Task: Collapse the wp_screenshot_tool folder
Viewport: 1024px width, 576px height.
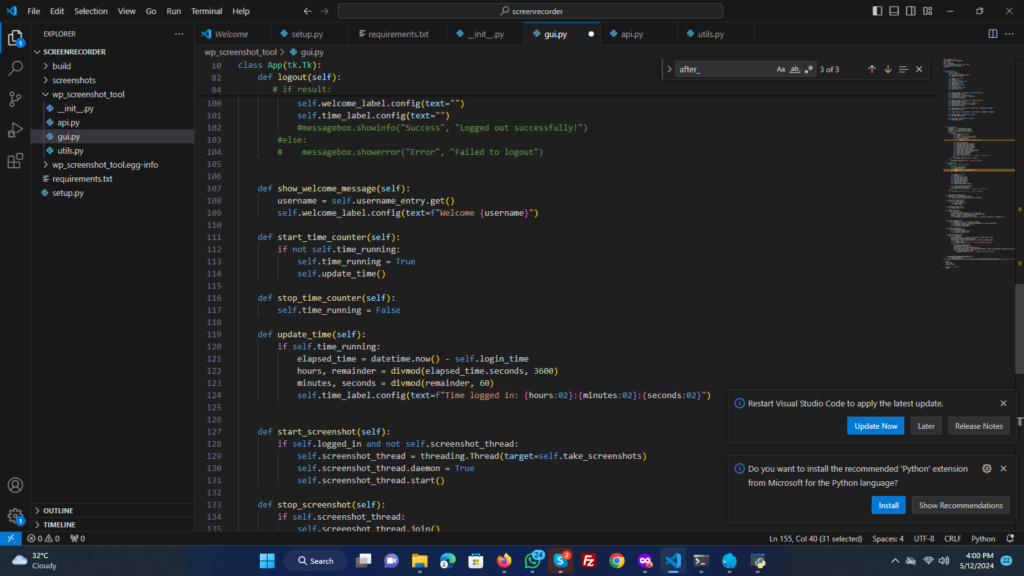Action: click(x=88, y=94)
